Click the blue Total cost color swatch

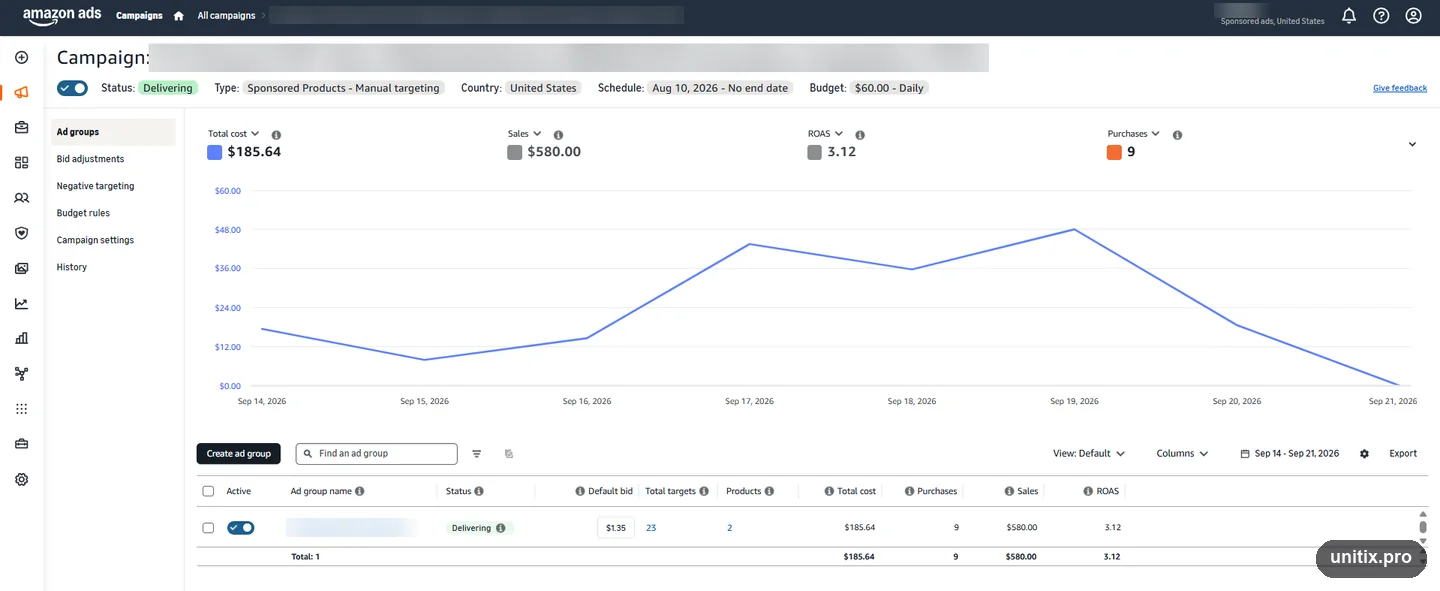coord(214,153)
